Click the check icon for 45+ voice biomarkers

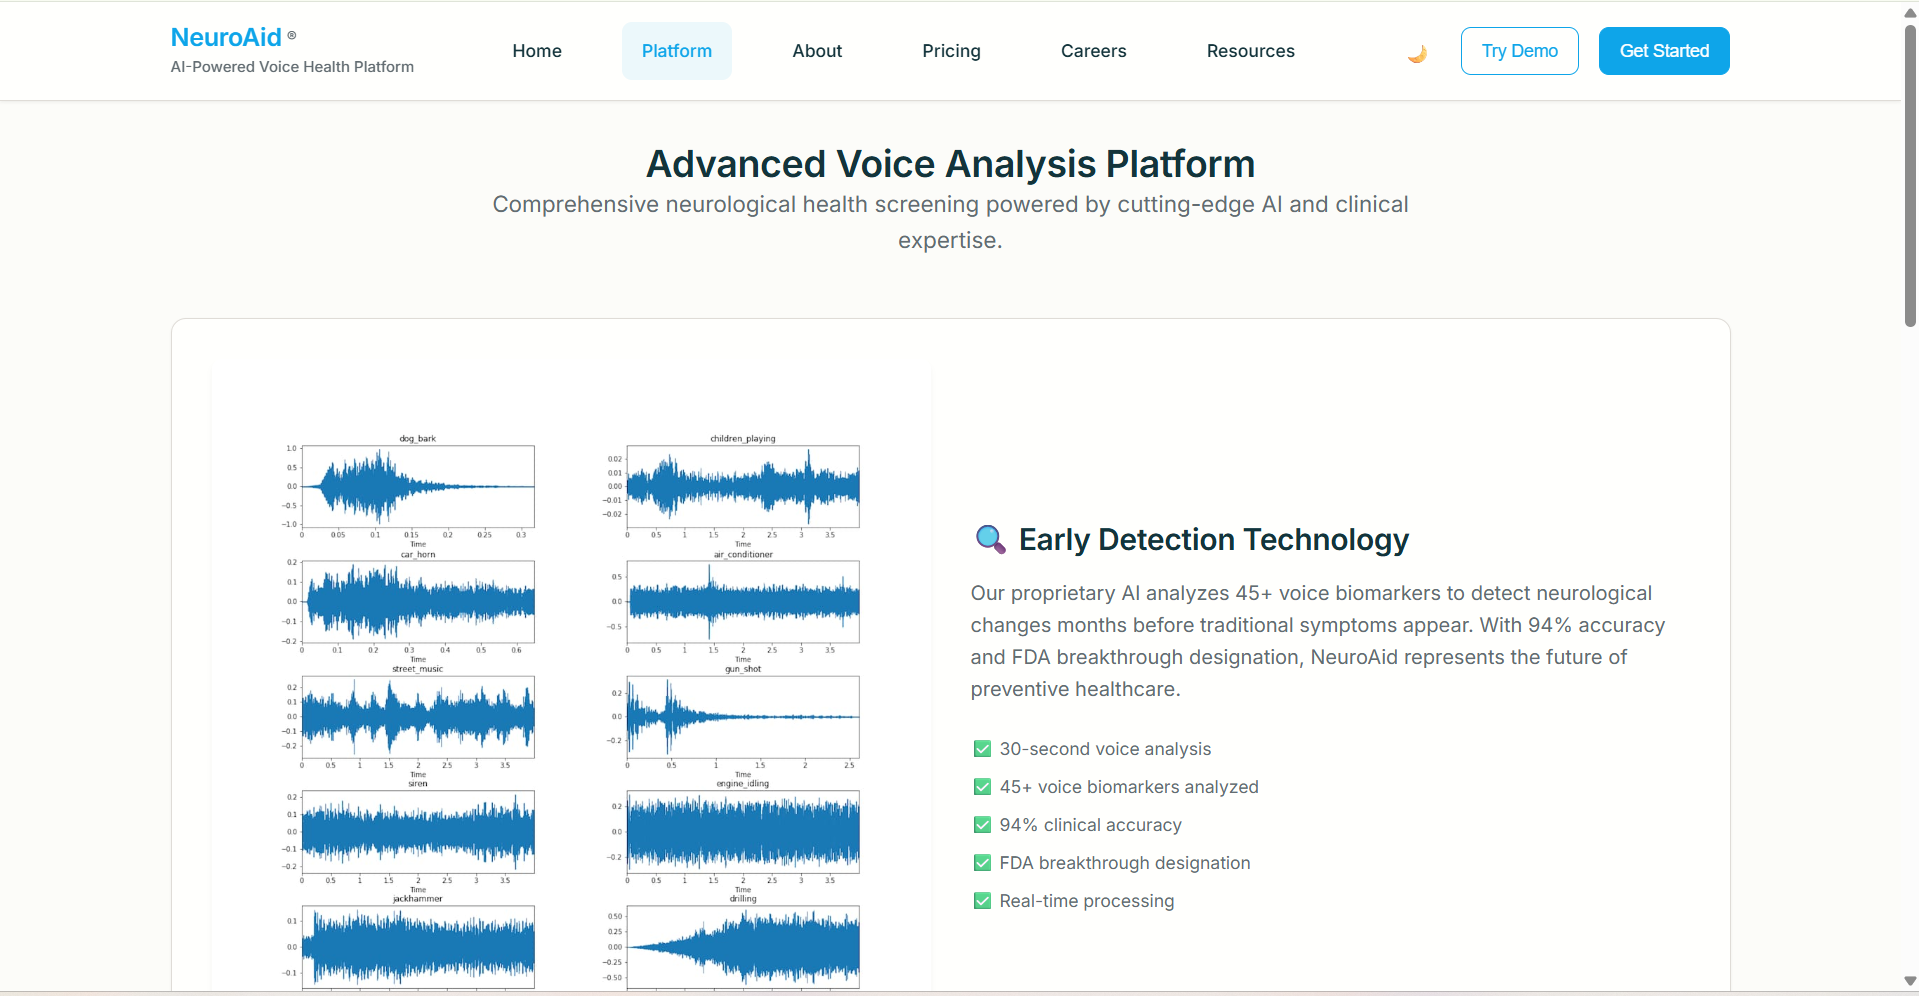coord(982,787)
